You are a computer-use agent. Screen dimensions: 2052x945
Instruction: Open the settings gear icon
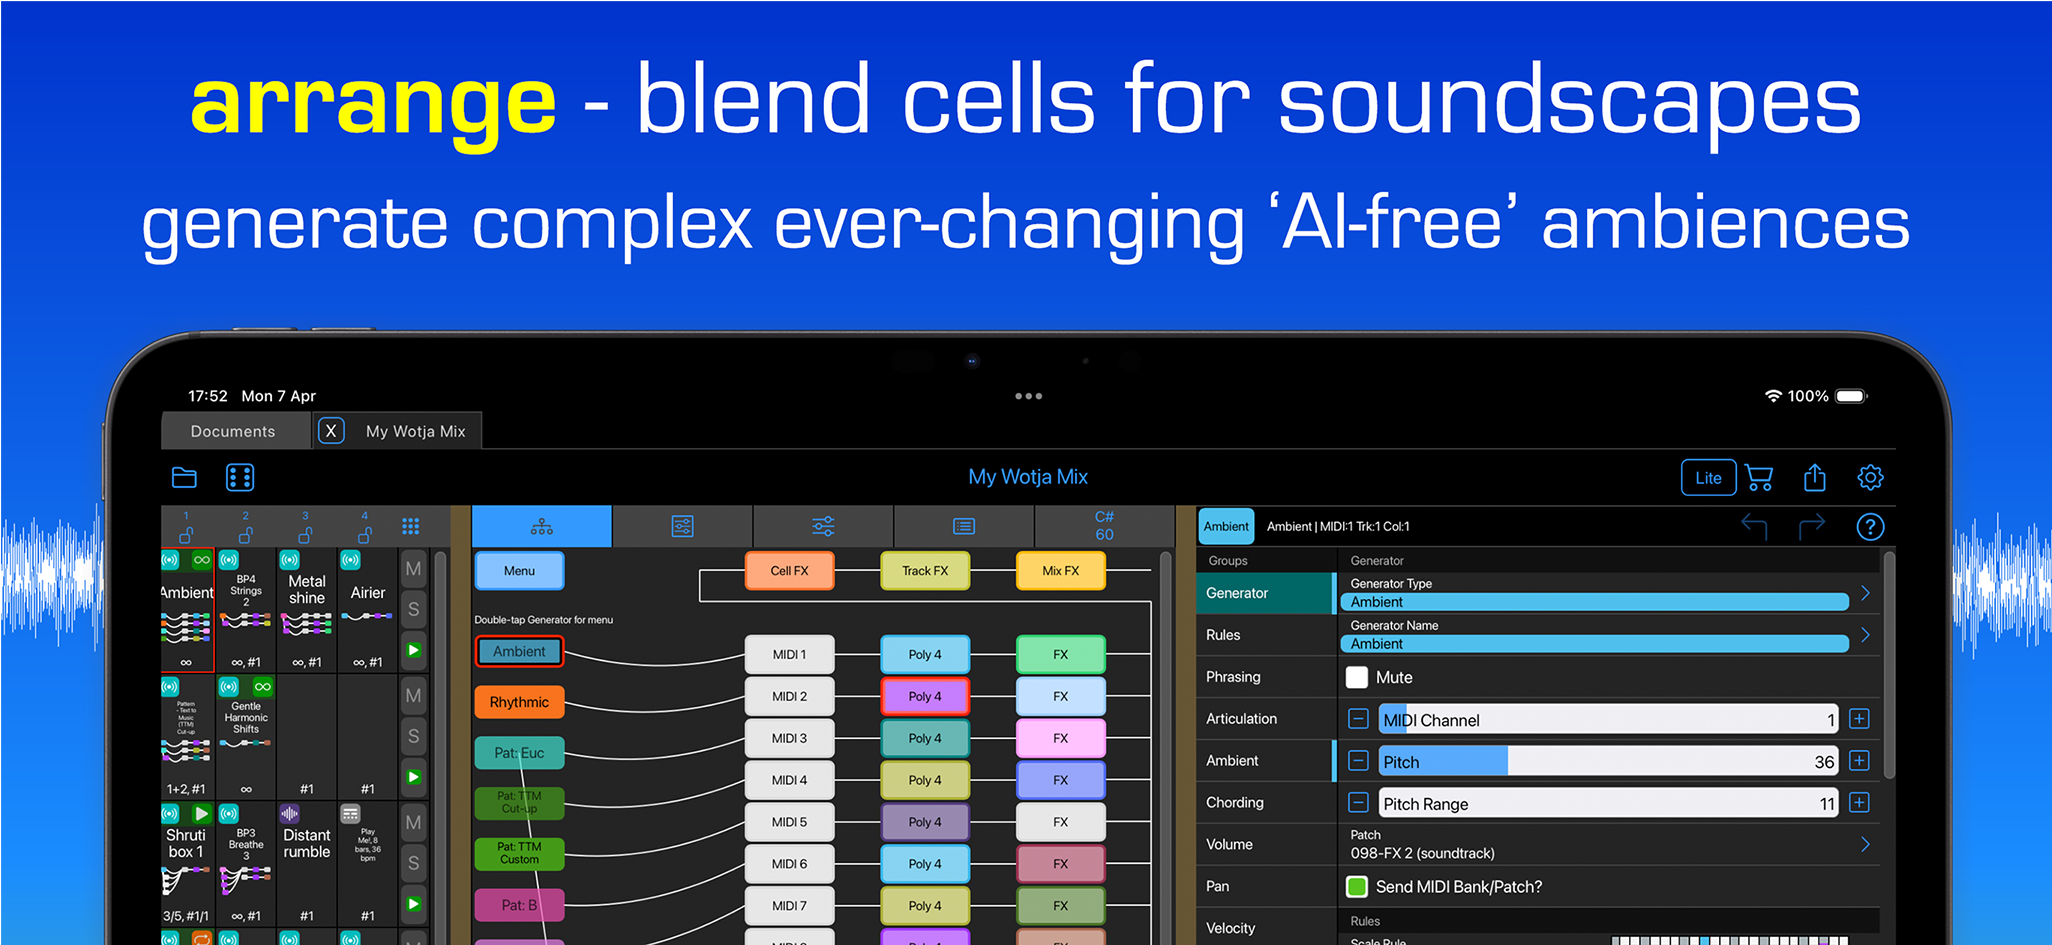pos(1870,478)
